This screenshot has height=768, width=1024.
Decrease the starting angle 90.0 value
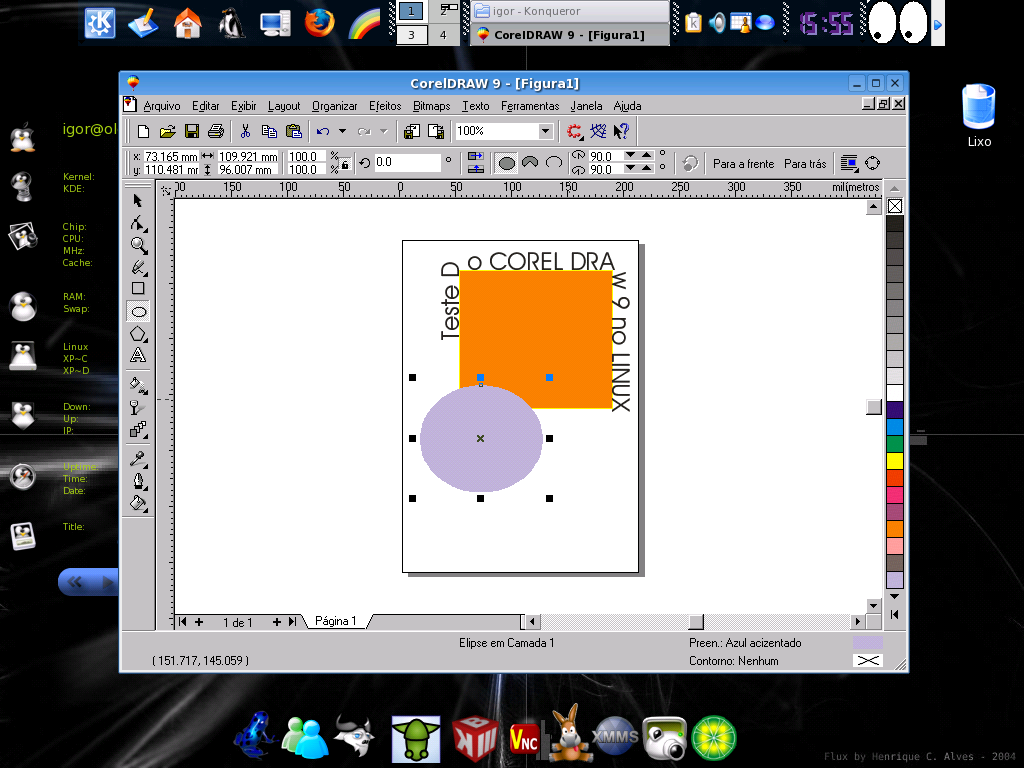[x=630, y=155]
